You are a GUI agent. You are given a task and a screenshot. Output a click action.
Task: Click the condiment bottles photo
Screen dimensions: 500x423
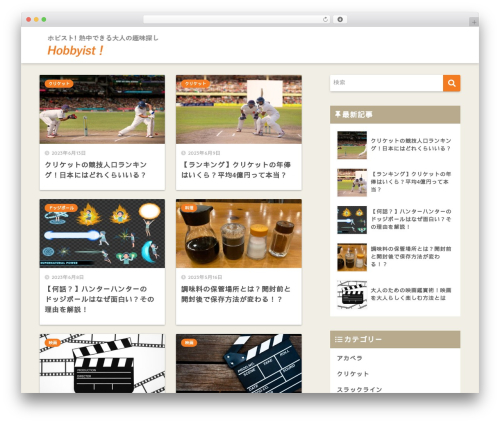[239, 233]
